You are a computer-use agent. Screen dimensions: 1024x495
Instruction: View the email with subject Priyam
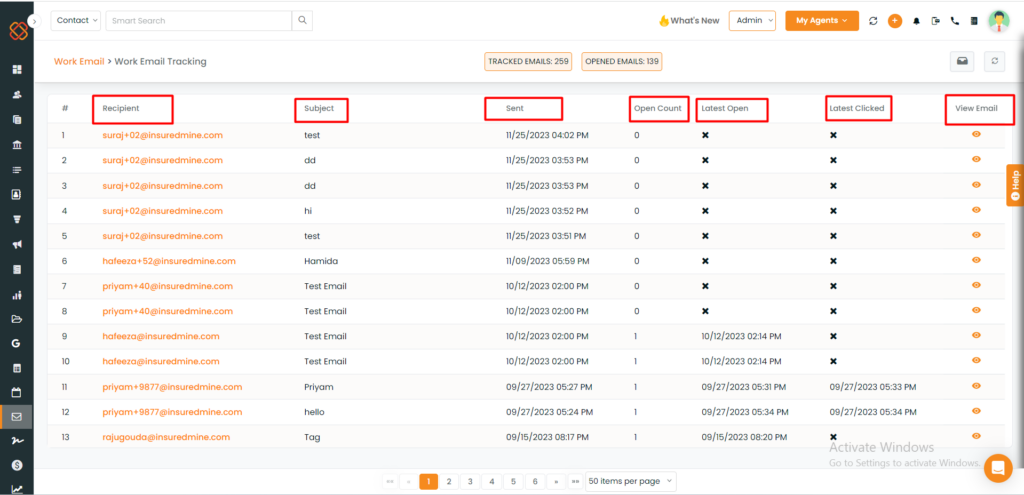976,386
